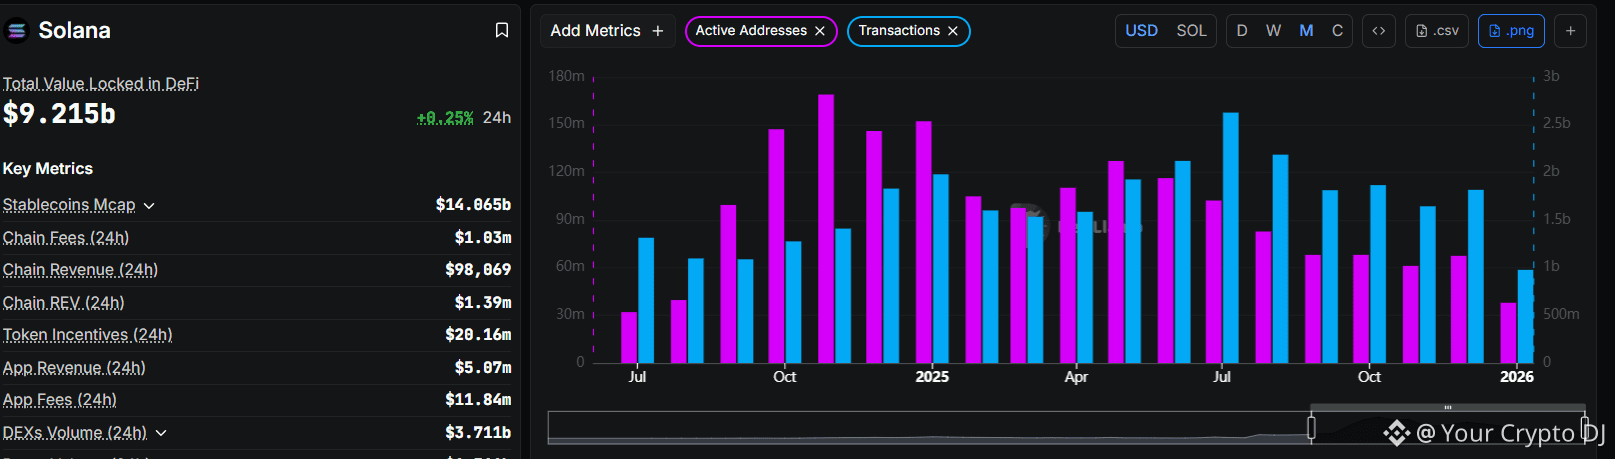Open the Add Metrics menu
This screenshot has width=1615, height=459.
point(607,31)
